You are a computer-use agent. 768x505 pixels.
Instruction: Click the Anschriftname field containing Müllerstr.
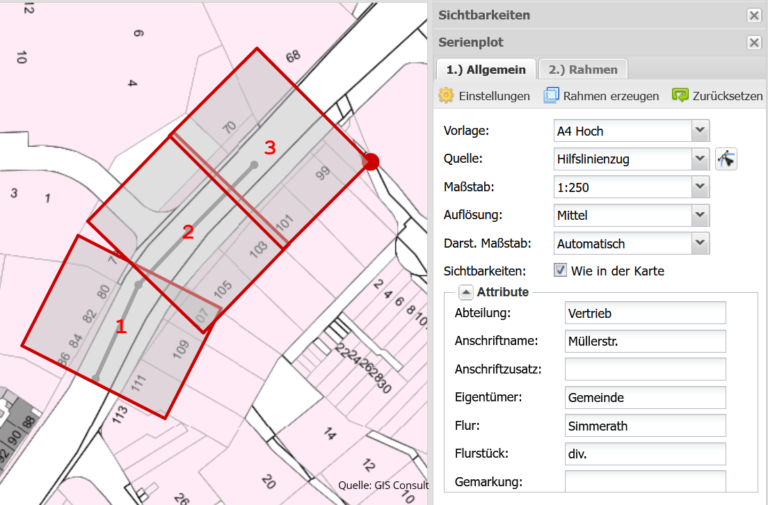[x=644, y=342]
